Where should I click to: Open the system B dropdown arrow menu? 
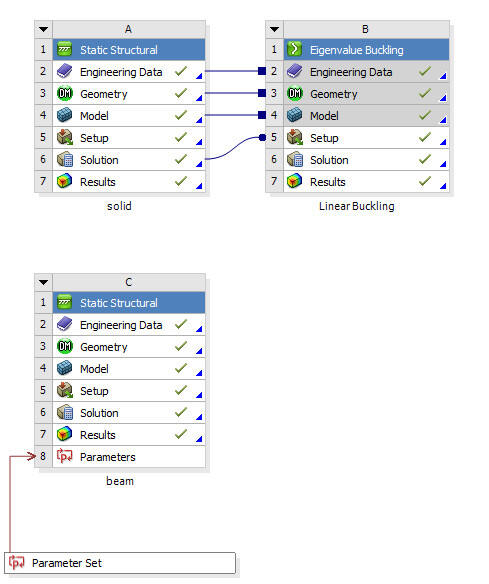(274, 29)
